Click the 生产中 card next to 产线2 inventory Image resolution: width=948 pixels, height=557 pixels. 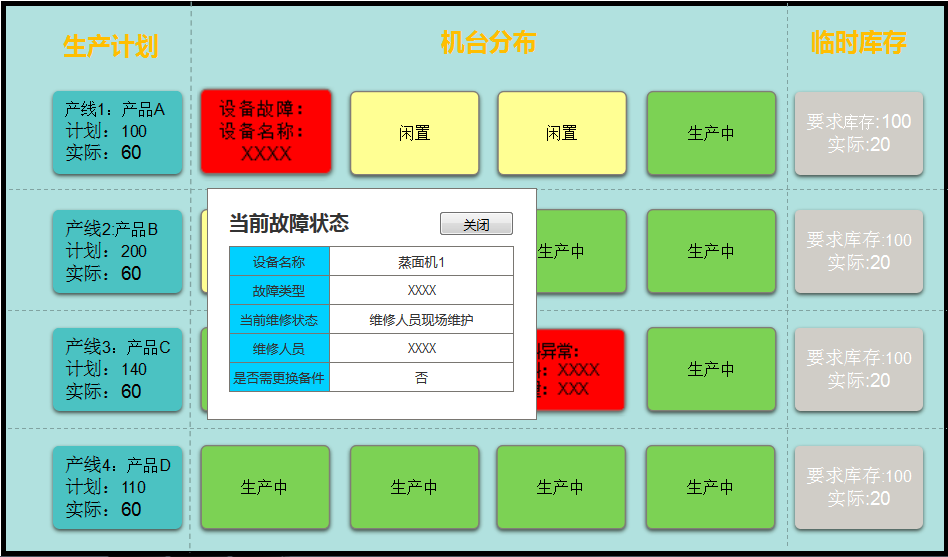click(711, 251)
